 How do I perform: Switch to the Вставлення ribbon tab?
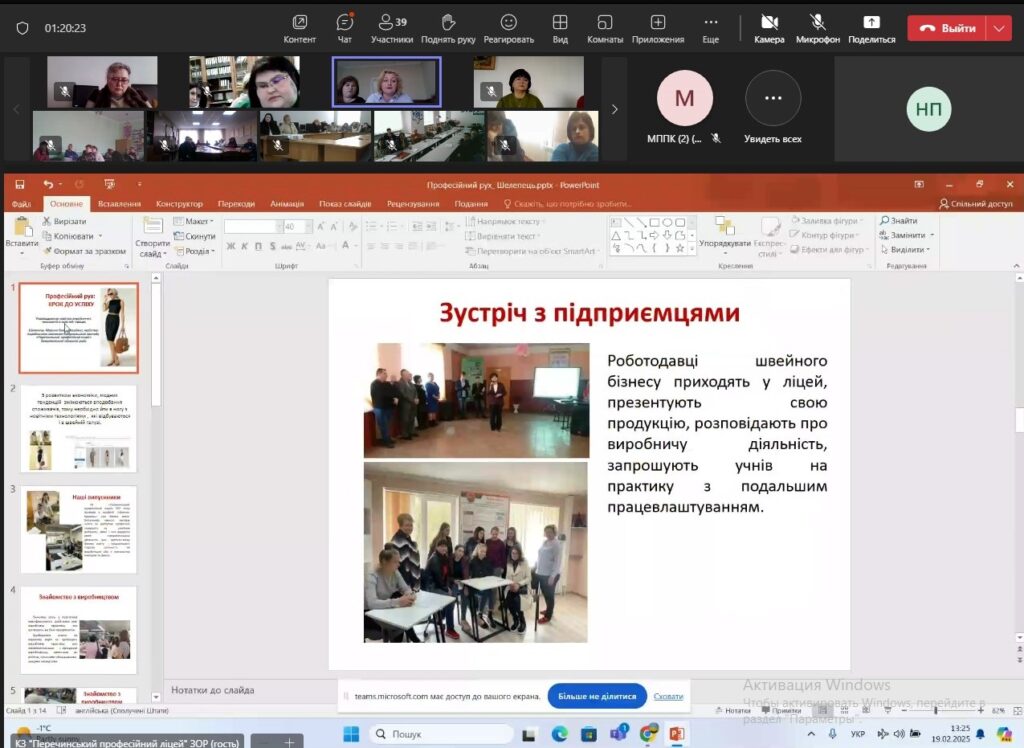tap(119, 204)
